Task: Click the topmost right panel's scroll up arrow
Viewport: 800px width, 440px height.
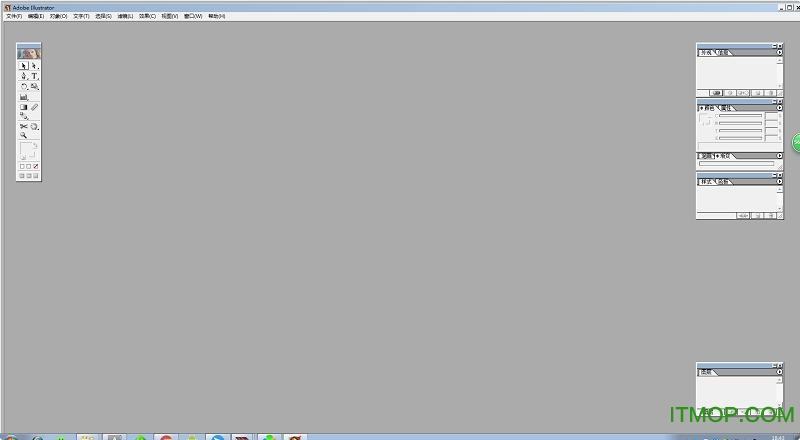Action: (779, 61)
